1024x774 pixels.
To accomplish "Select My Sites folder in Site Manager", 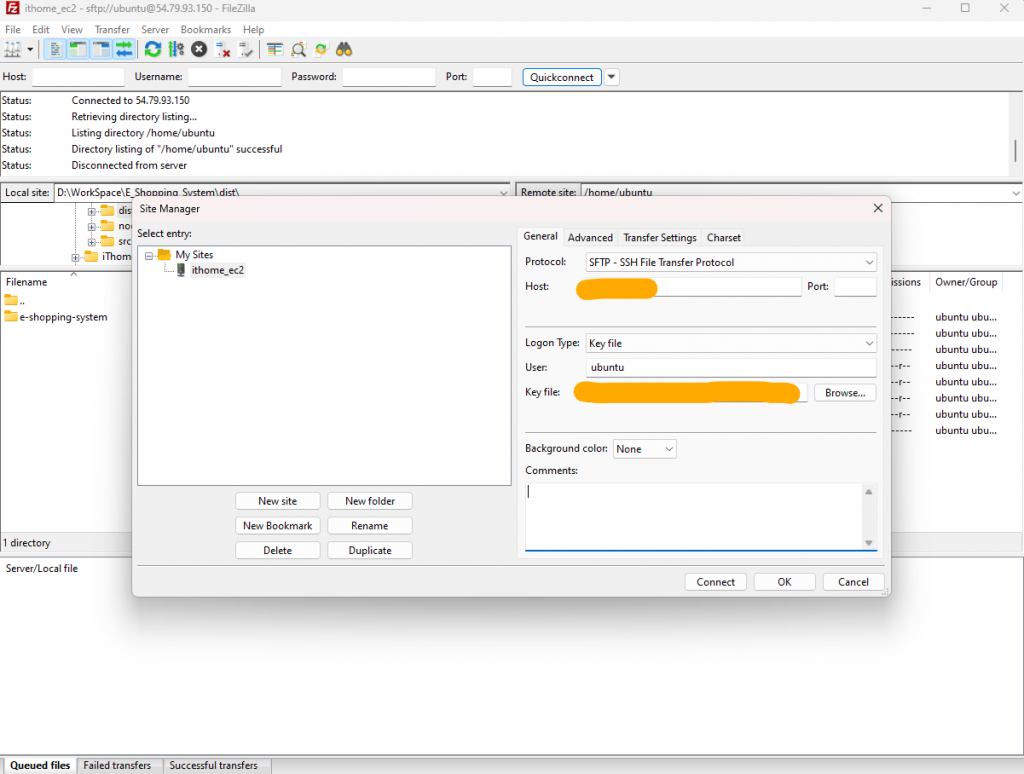I will tap(194, 255).
